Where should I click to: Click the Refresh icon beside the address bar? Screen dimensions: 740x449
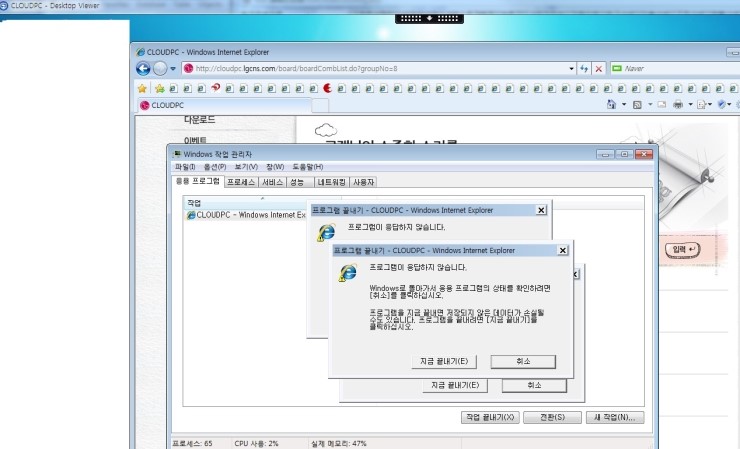[584, 68]
